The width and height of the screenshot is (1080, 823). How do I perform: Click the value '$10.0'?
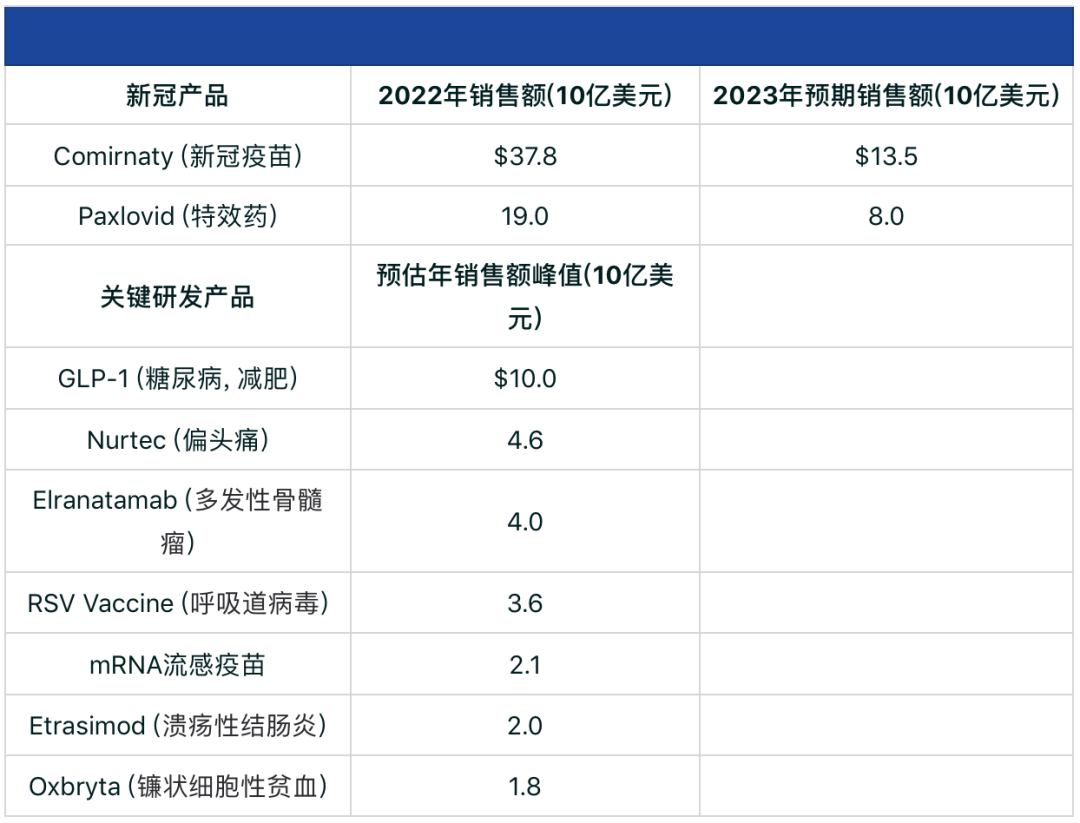click(525, 379)
